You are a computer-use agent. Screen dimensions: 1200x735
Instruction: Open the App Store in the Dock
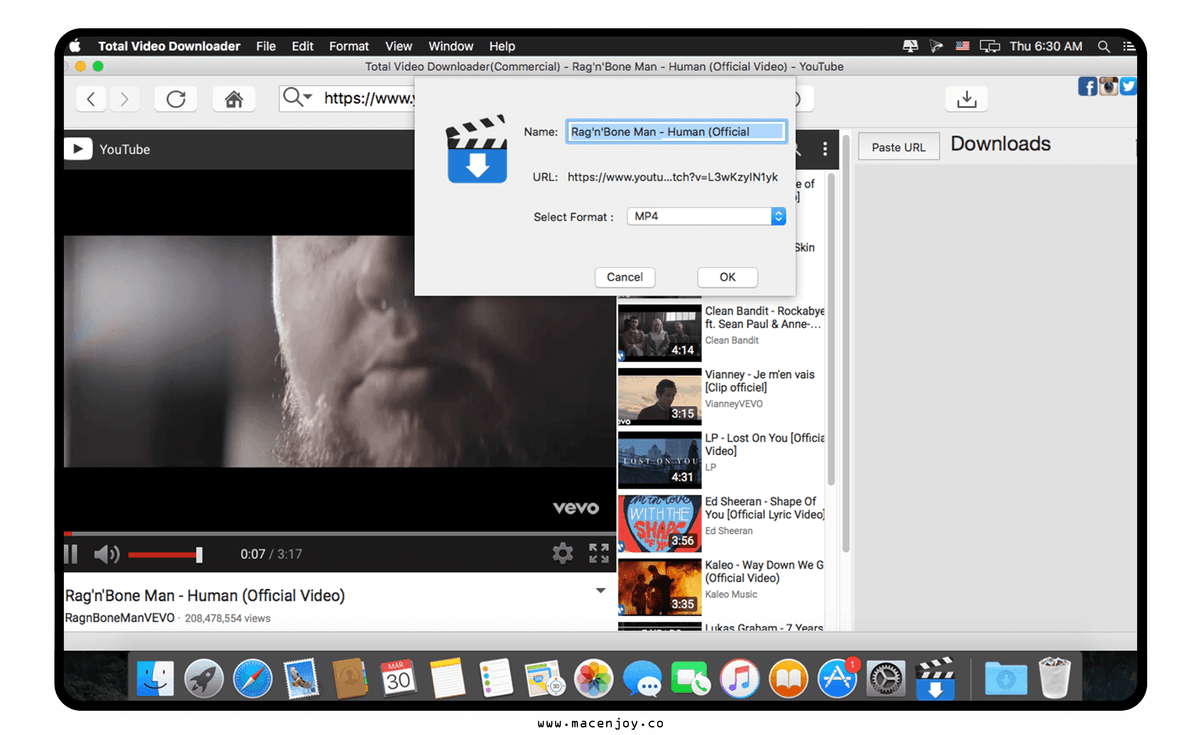(838, 678)
